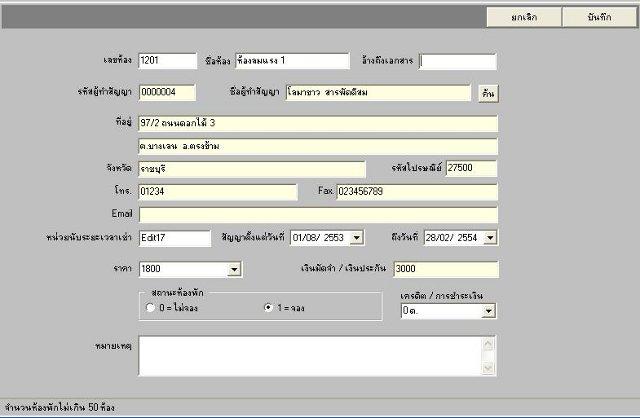Click the Fax field 023456789
Screen dimensions: 640x418
[x=417, y=192]
